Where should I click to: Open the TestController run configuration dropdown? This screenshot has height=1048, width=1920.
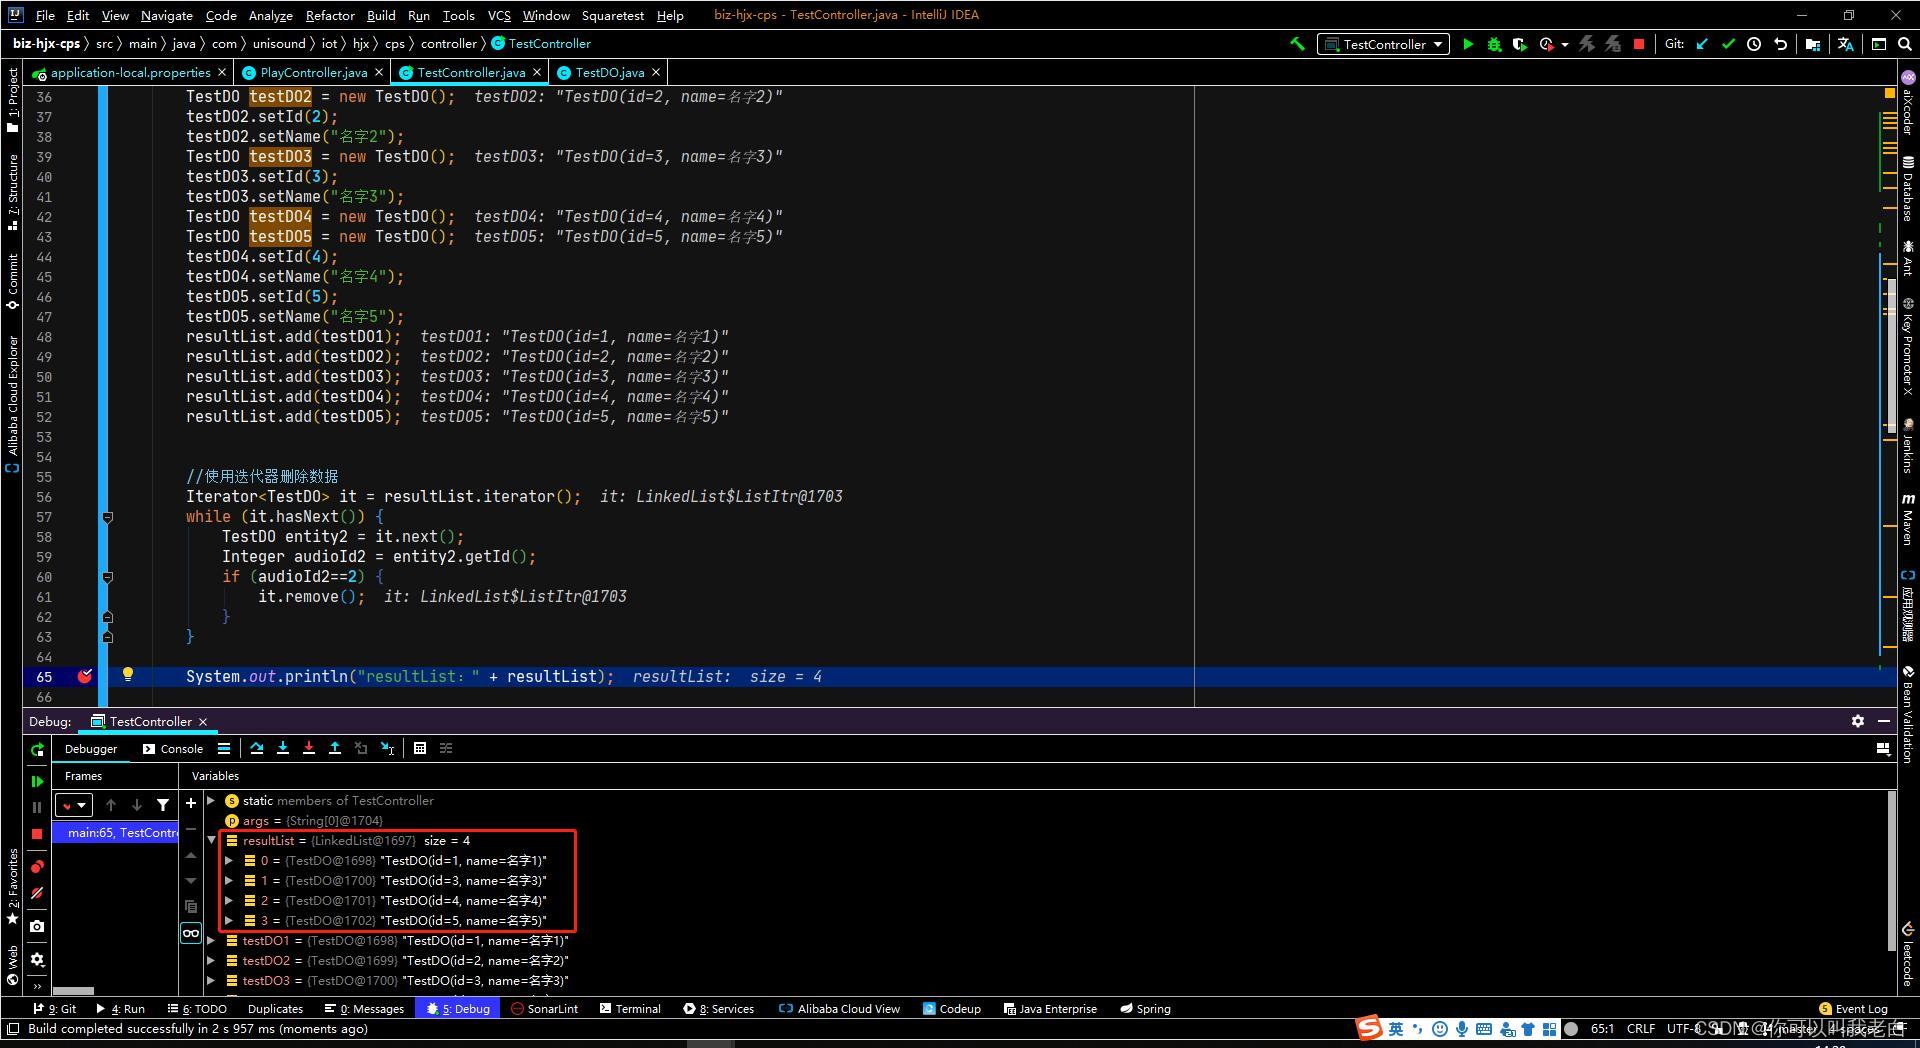coord(1383,44)
